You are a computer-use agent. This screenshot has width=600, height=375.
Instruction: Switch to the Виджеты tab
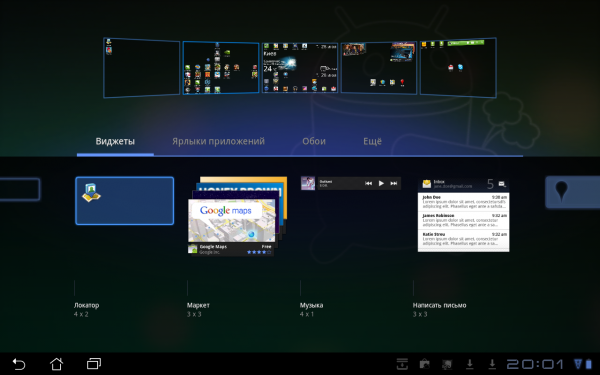tap(115, 141)
